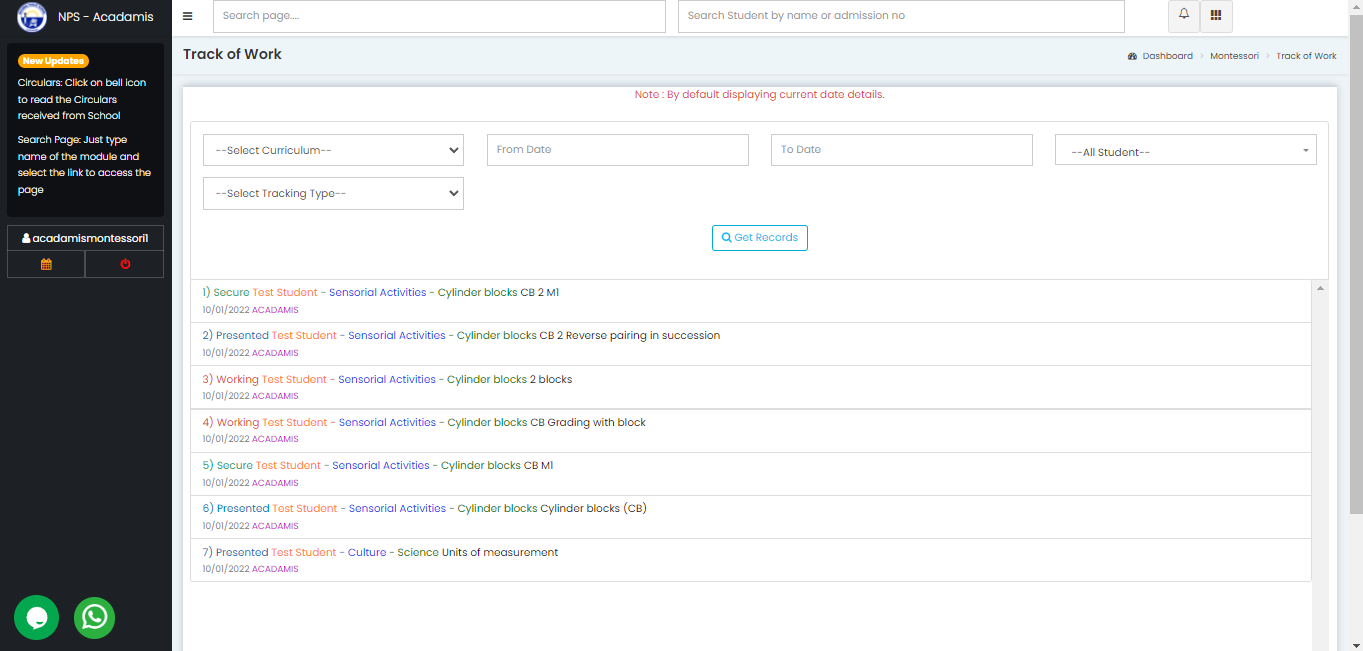Open the calendar icon under username

(x=46, y=264)
